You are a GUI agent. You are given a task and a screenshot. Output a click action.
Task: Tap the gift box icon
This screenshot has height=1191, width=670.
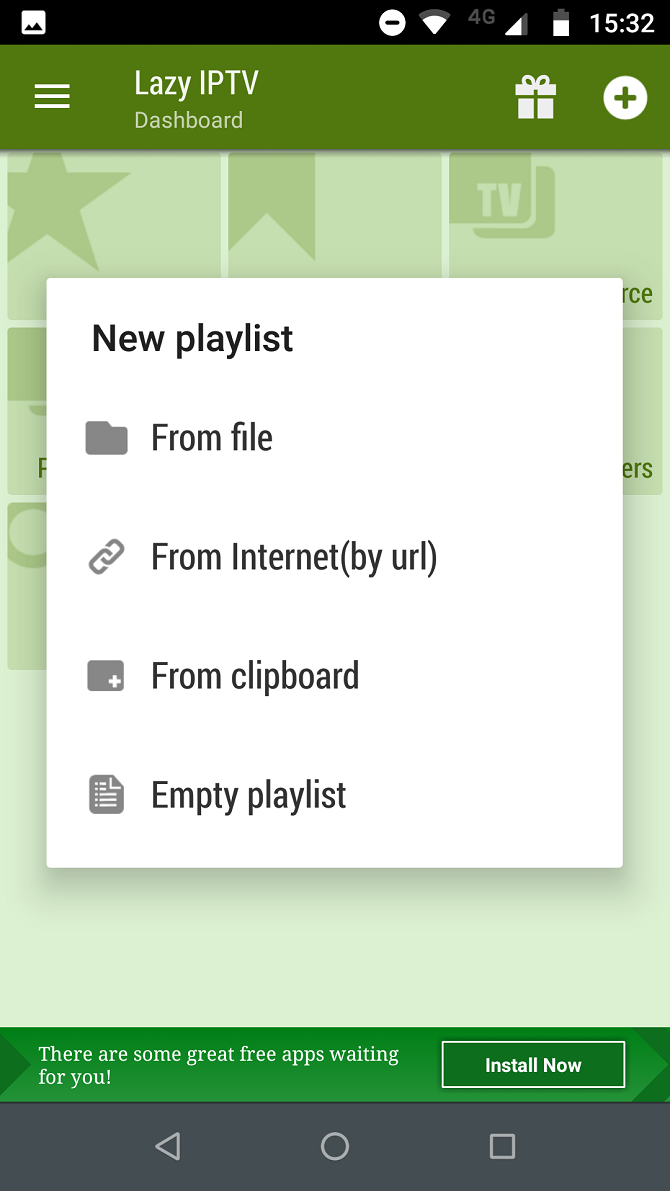coord(535,98)
